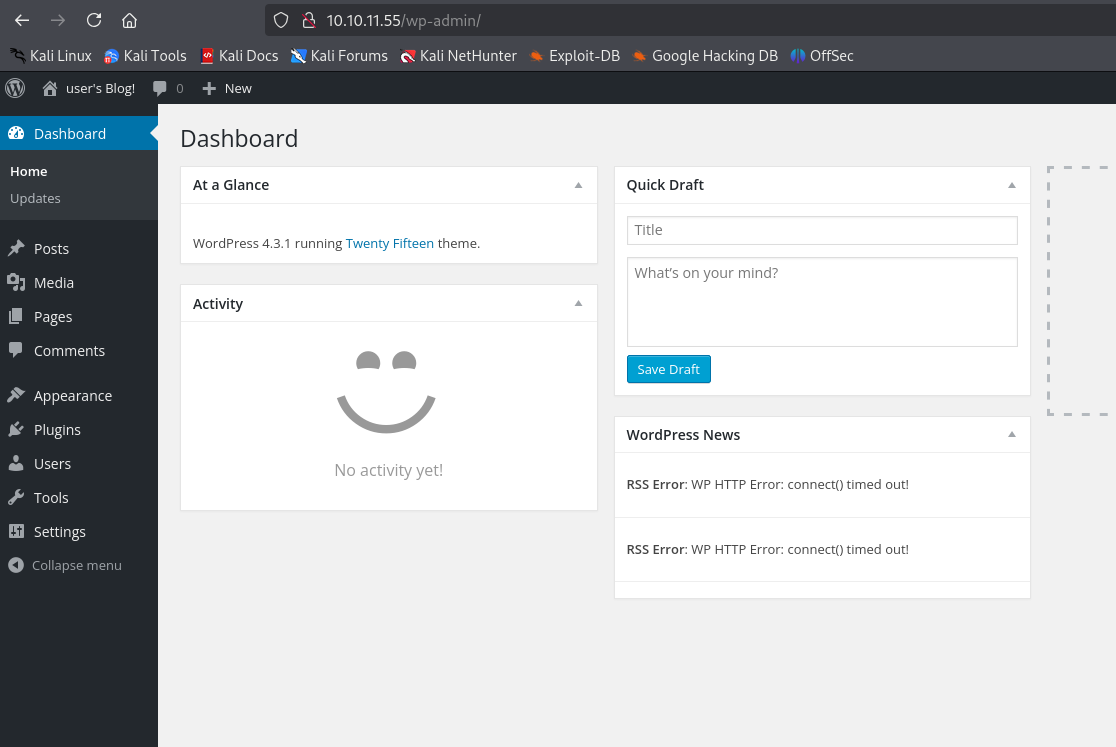Toggle the Quick Draft panel arrow
This screenshot has width=1116, height=747.
(x=1011, y=185)
